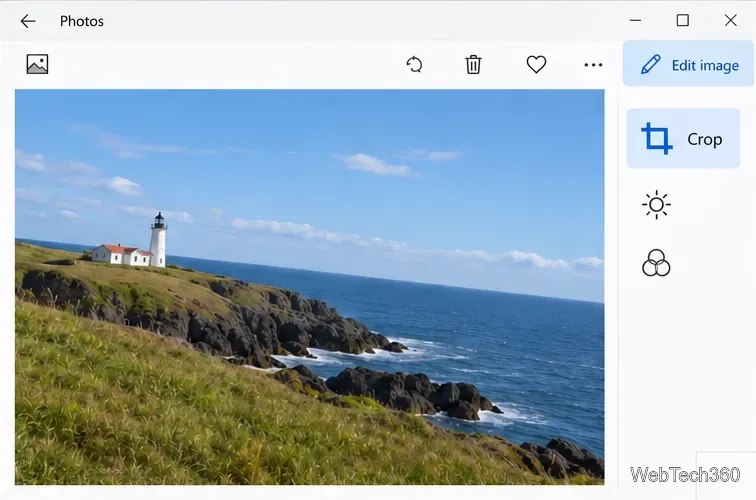Close the Photos window
Image resolution: width=756 pixels, height=500 pixels.
(x=730, y=20)
